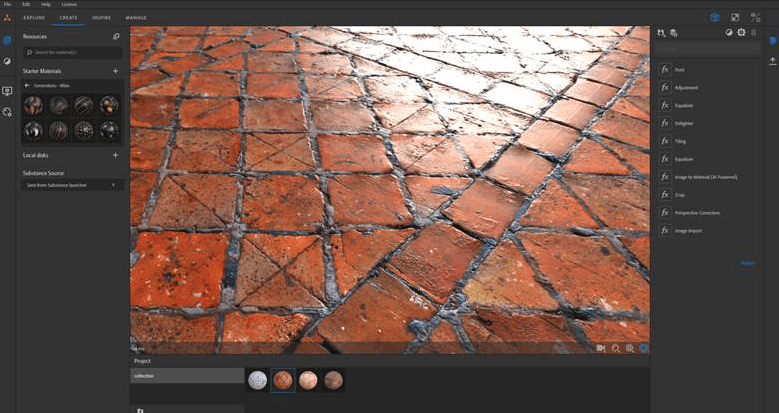
Task: Open the License menu
Action: [69, 4]
